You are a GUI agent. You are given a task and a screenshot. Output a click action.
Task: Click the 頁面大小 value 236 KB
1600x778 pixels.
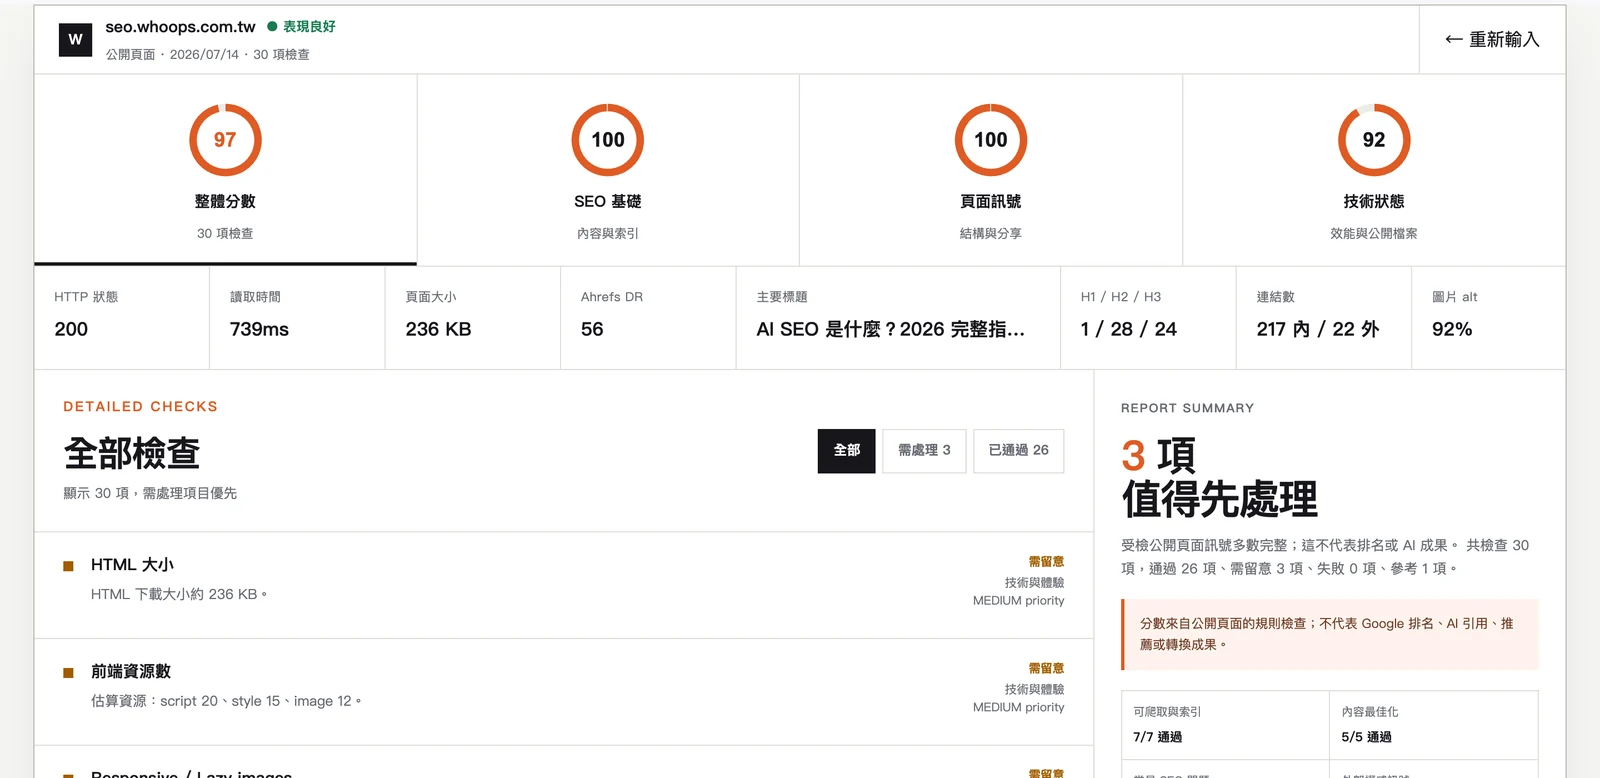[438, 329]
